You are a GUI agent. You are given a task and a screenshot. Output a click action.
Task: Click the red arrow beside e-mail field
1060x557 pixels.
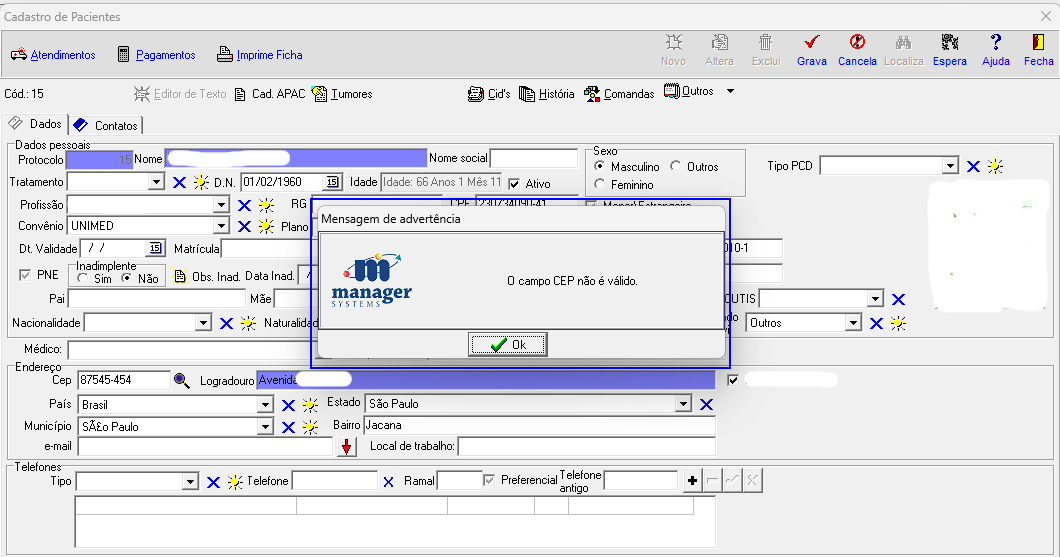click(x=346, y=447)
